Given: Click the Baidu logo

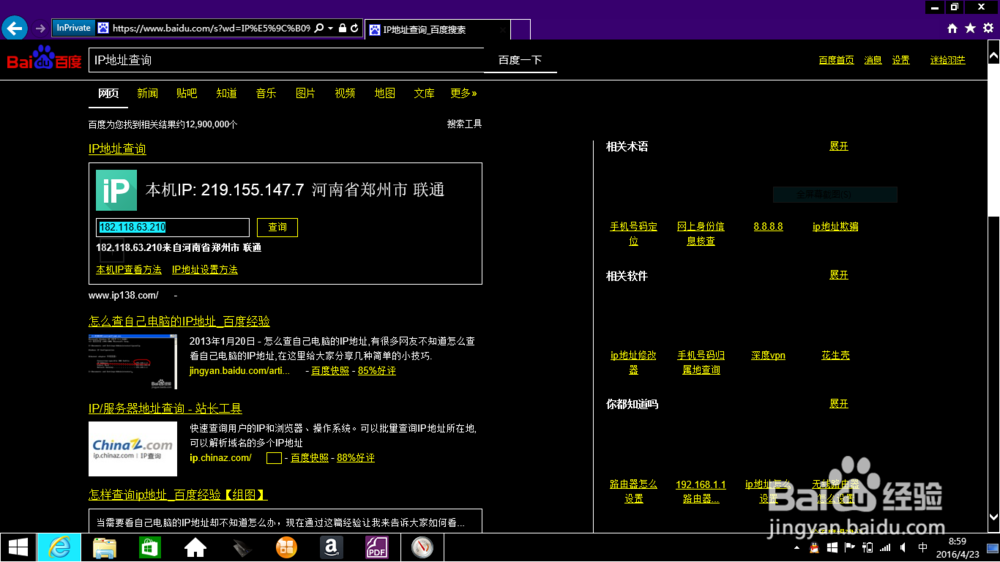Looking at the screenshot, I should pos(44,59).
